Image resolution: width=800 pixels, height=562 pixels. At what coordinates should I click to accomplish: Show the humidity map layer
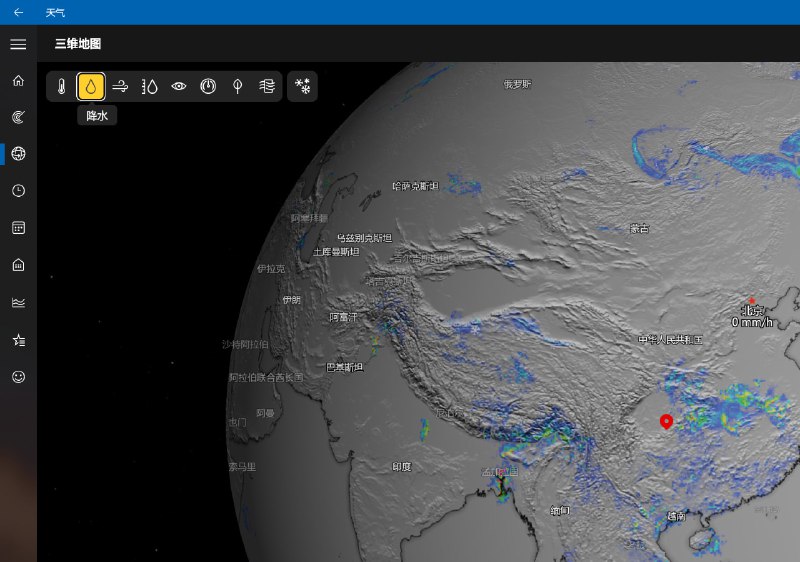150,87
